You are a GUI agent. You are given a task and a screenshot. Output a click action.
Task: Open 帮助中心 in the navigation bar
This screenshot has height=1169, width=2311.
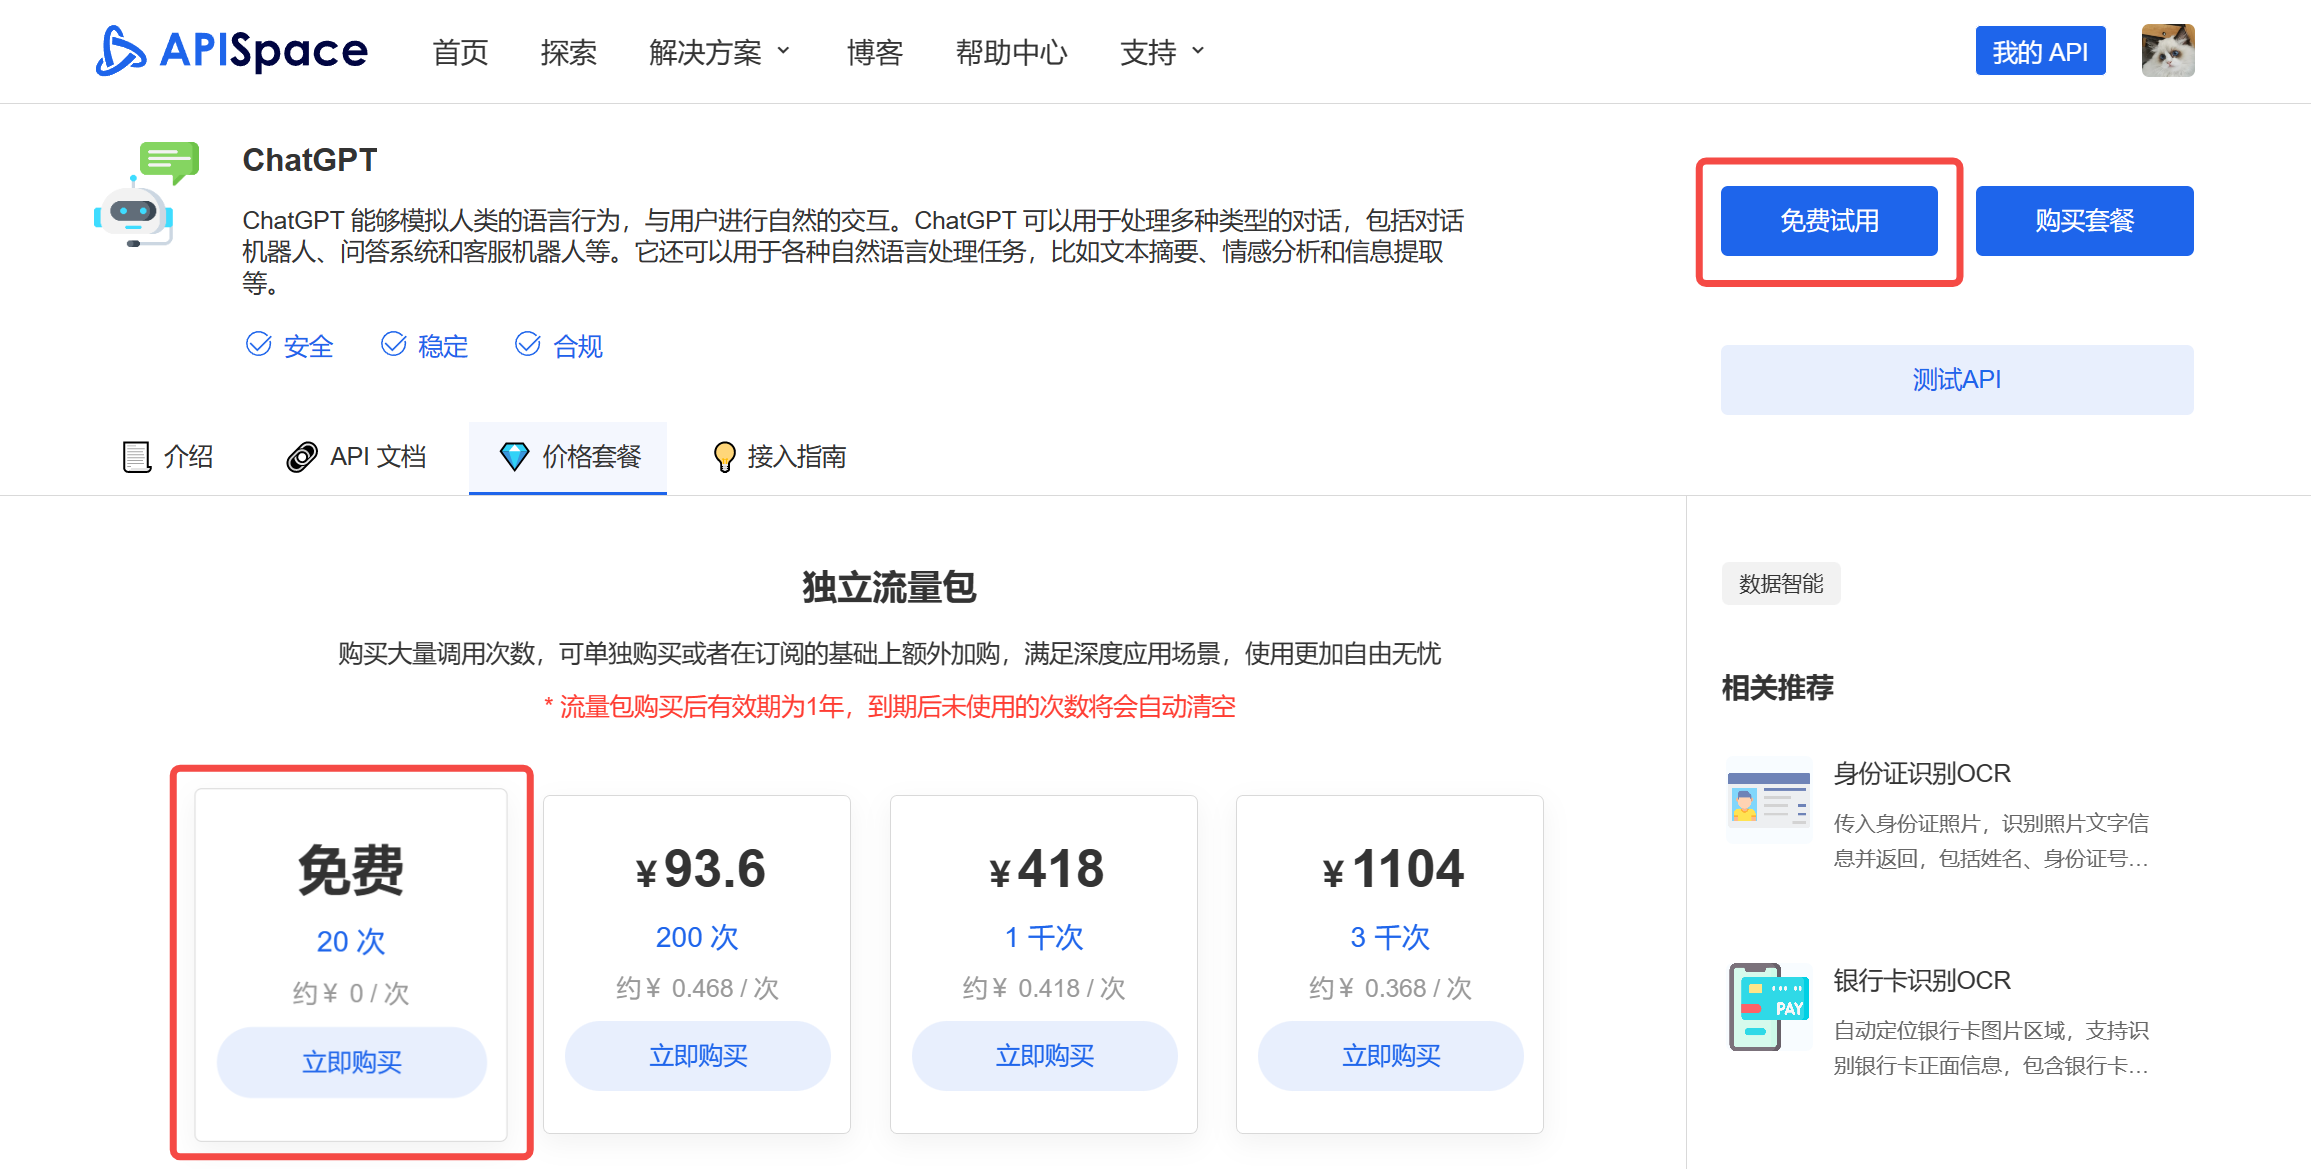(1011, 52)
